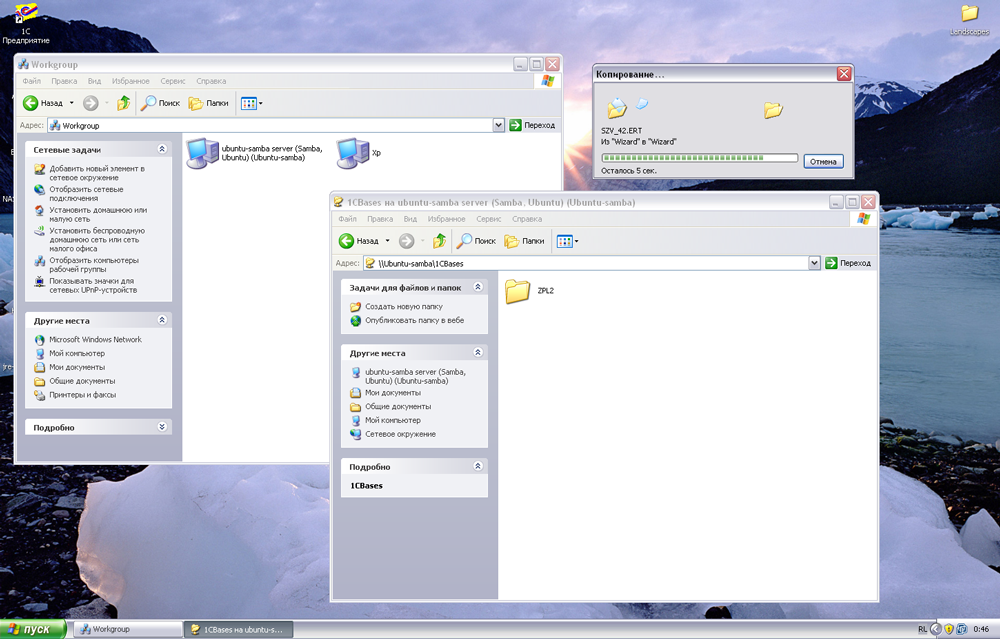1000x639 pixels.
Task: Select Landscapes folder on desktop
Action: tap(969, 20)
